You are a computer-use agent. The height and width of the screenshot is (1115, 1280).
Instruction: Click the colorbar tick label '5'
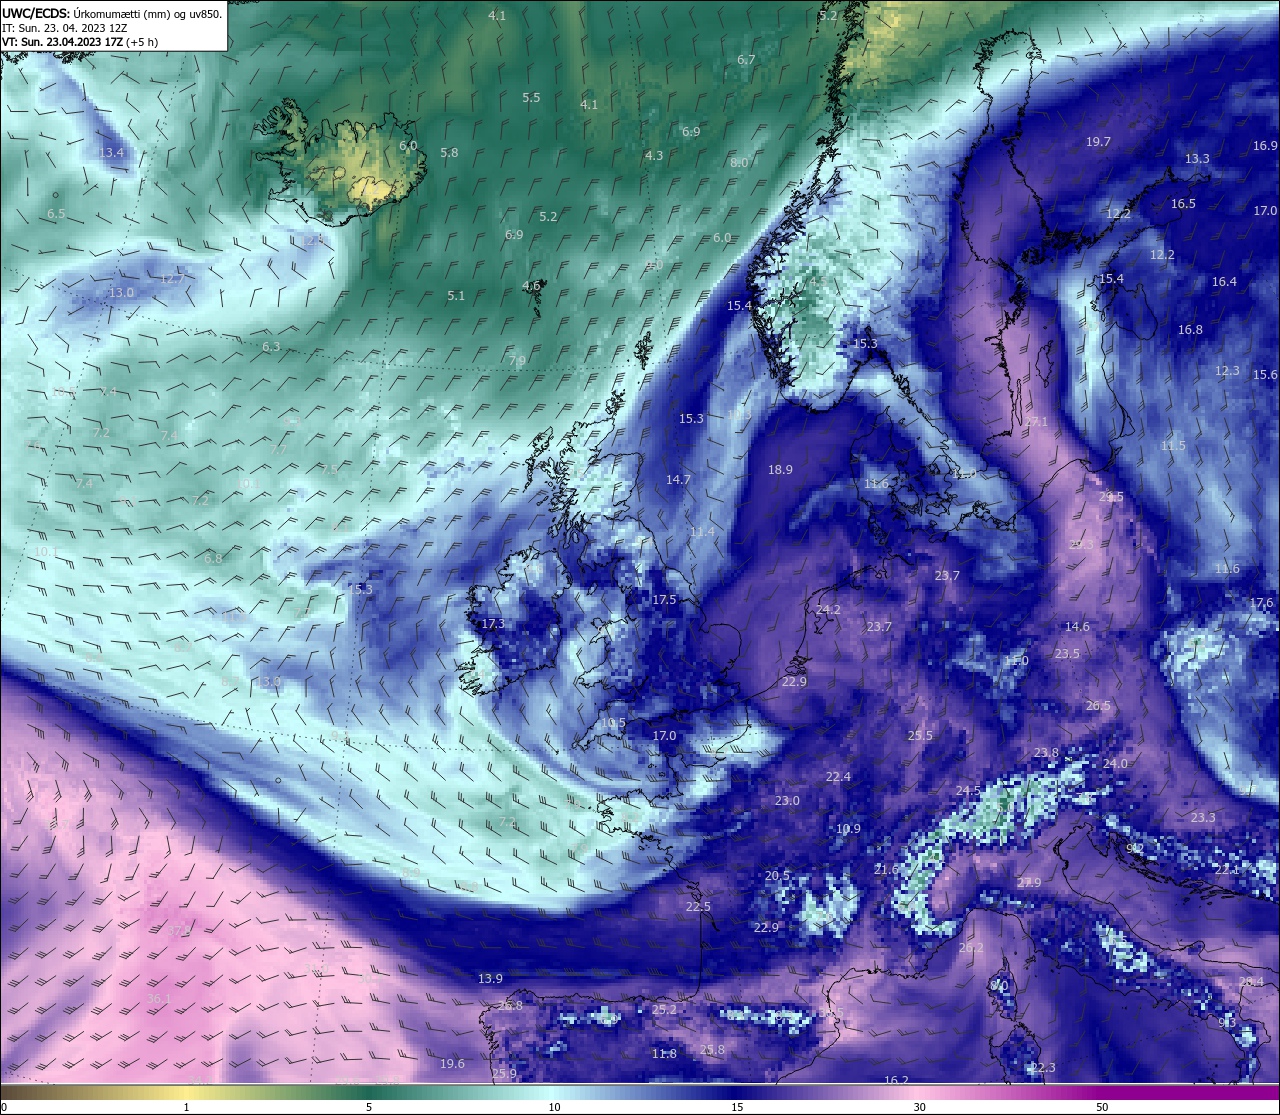[x=369, y=1107]
